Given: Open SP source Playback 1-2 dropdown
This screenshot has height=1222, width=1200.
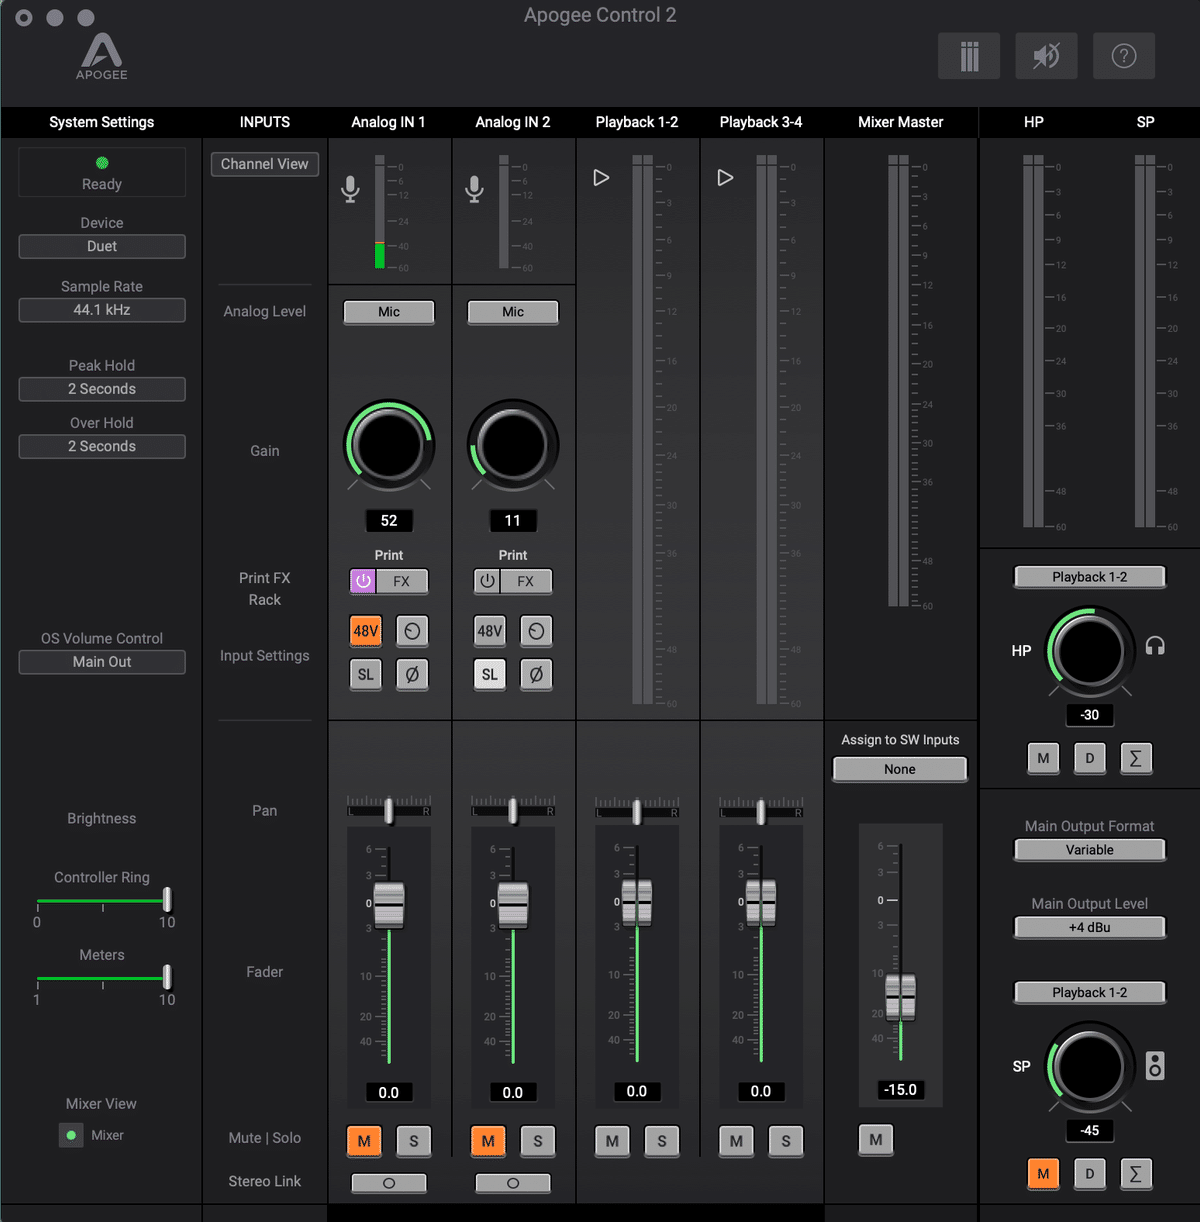Looking at the screenshot, I should click(x=1090, y=992).
